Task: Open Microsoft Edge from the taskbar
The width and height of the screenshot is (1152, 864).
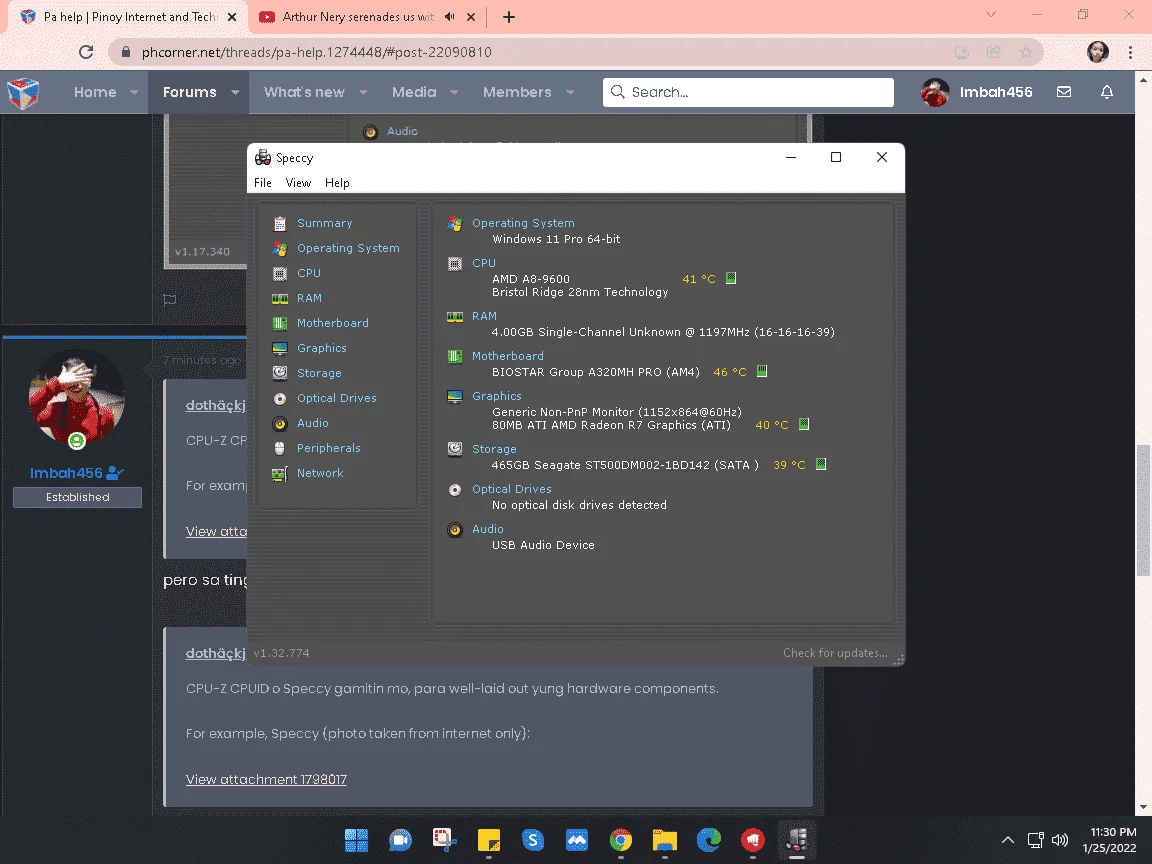Action: tap(709, 840)
